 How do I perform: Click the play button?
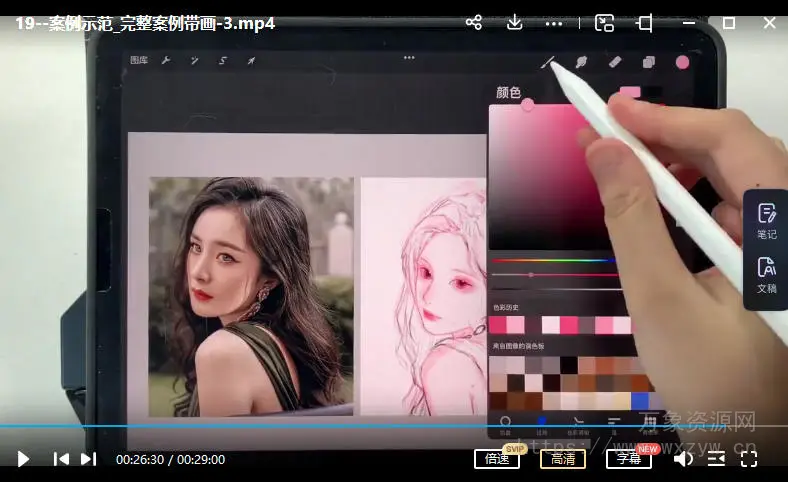pyautogui.click(x=23, y=459)
